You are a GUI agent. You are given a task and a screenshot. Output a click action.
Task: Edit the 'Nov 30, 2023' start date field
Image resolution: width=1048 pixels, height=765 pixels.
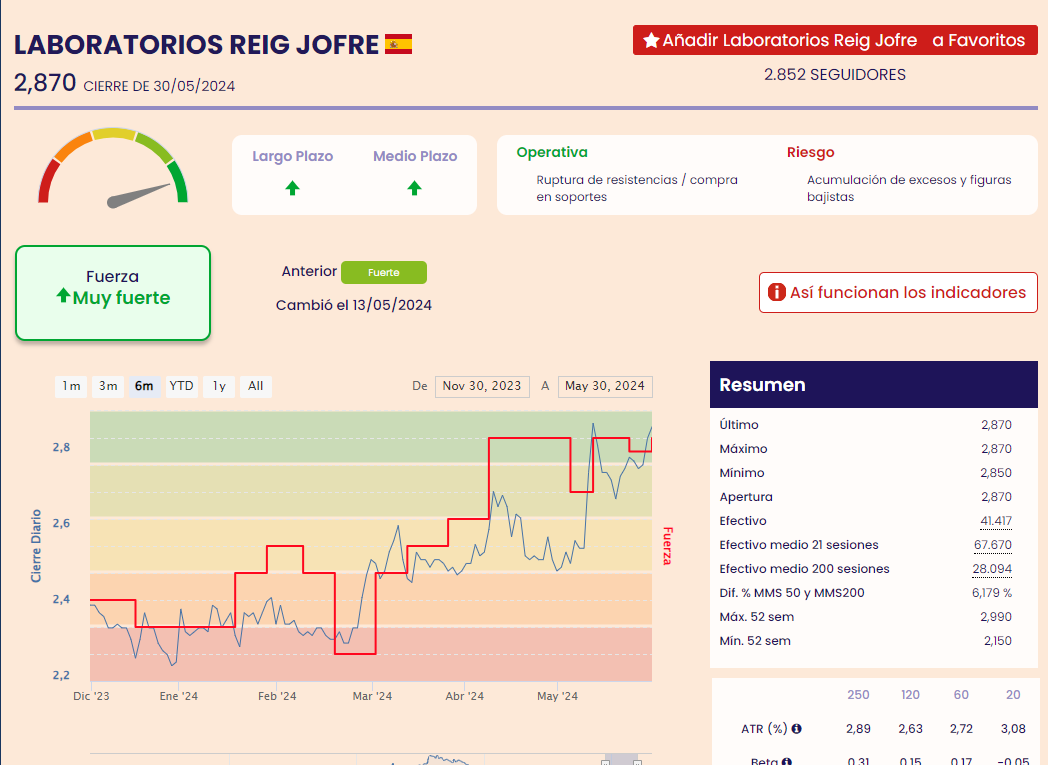[482, 386]
